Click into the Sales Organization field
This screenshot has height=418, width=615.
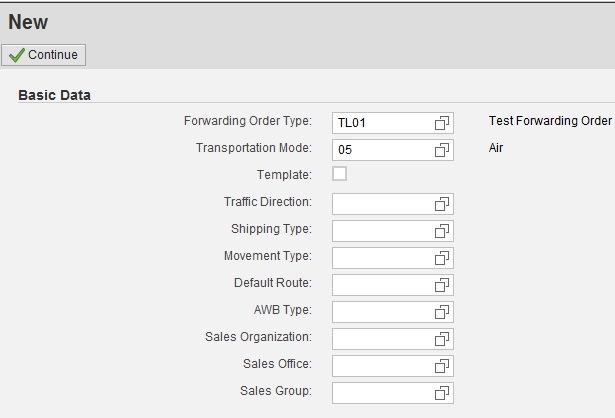(393, 340)
